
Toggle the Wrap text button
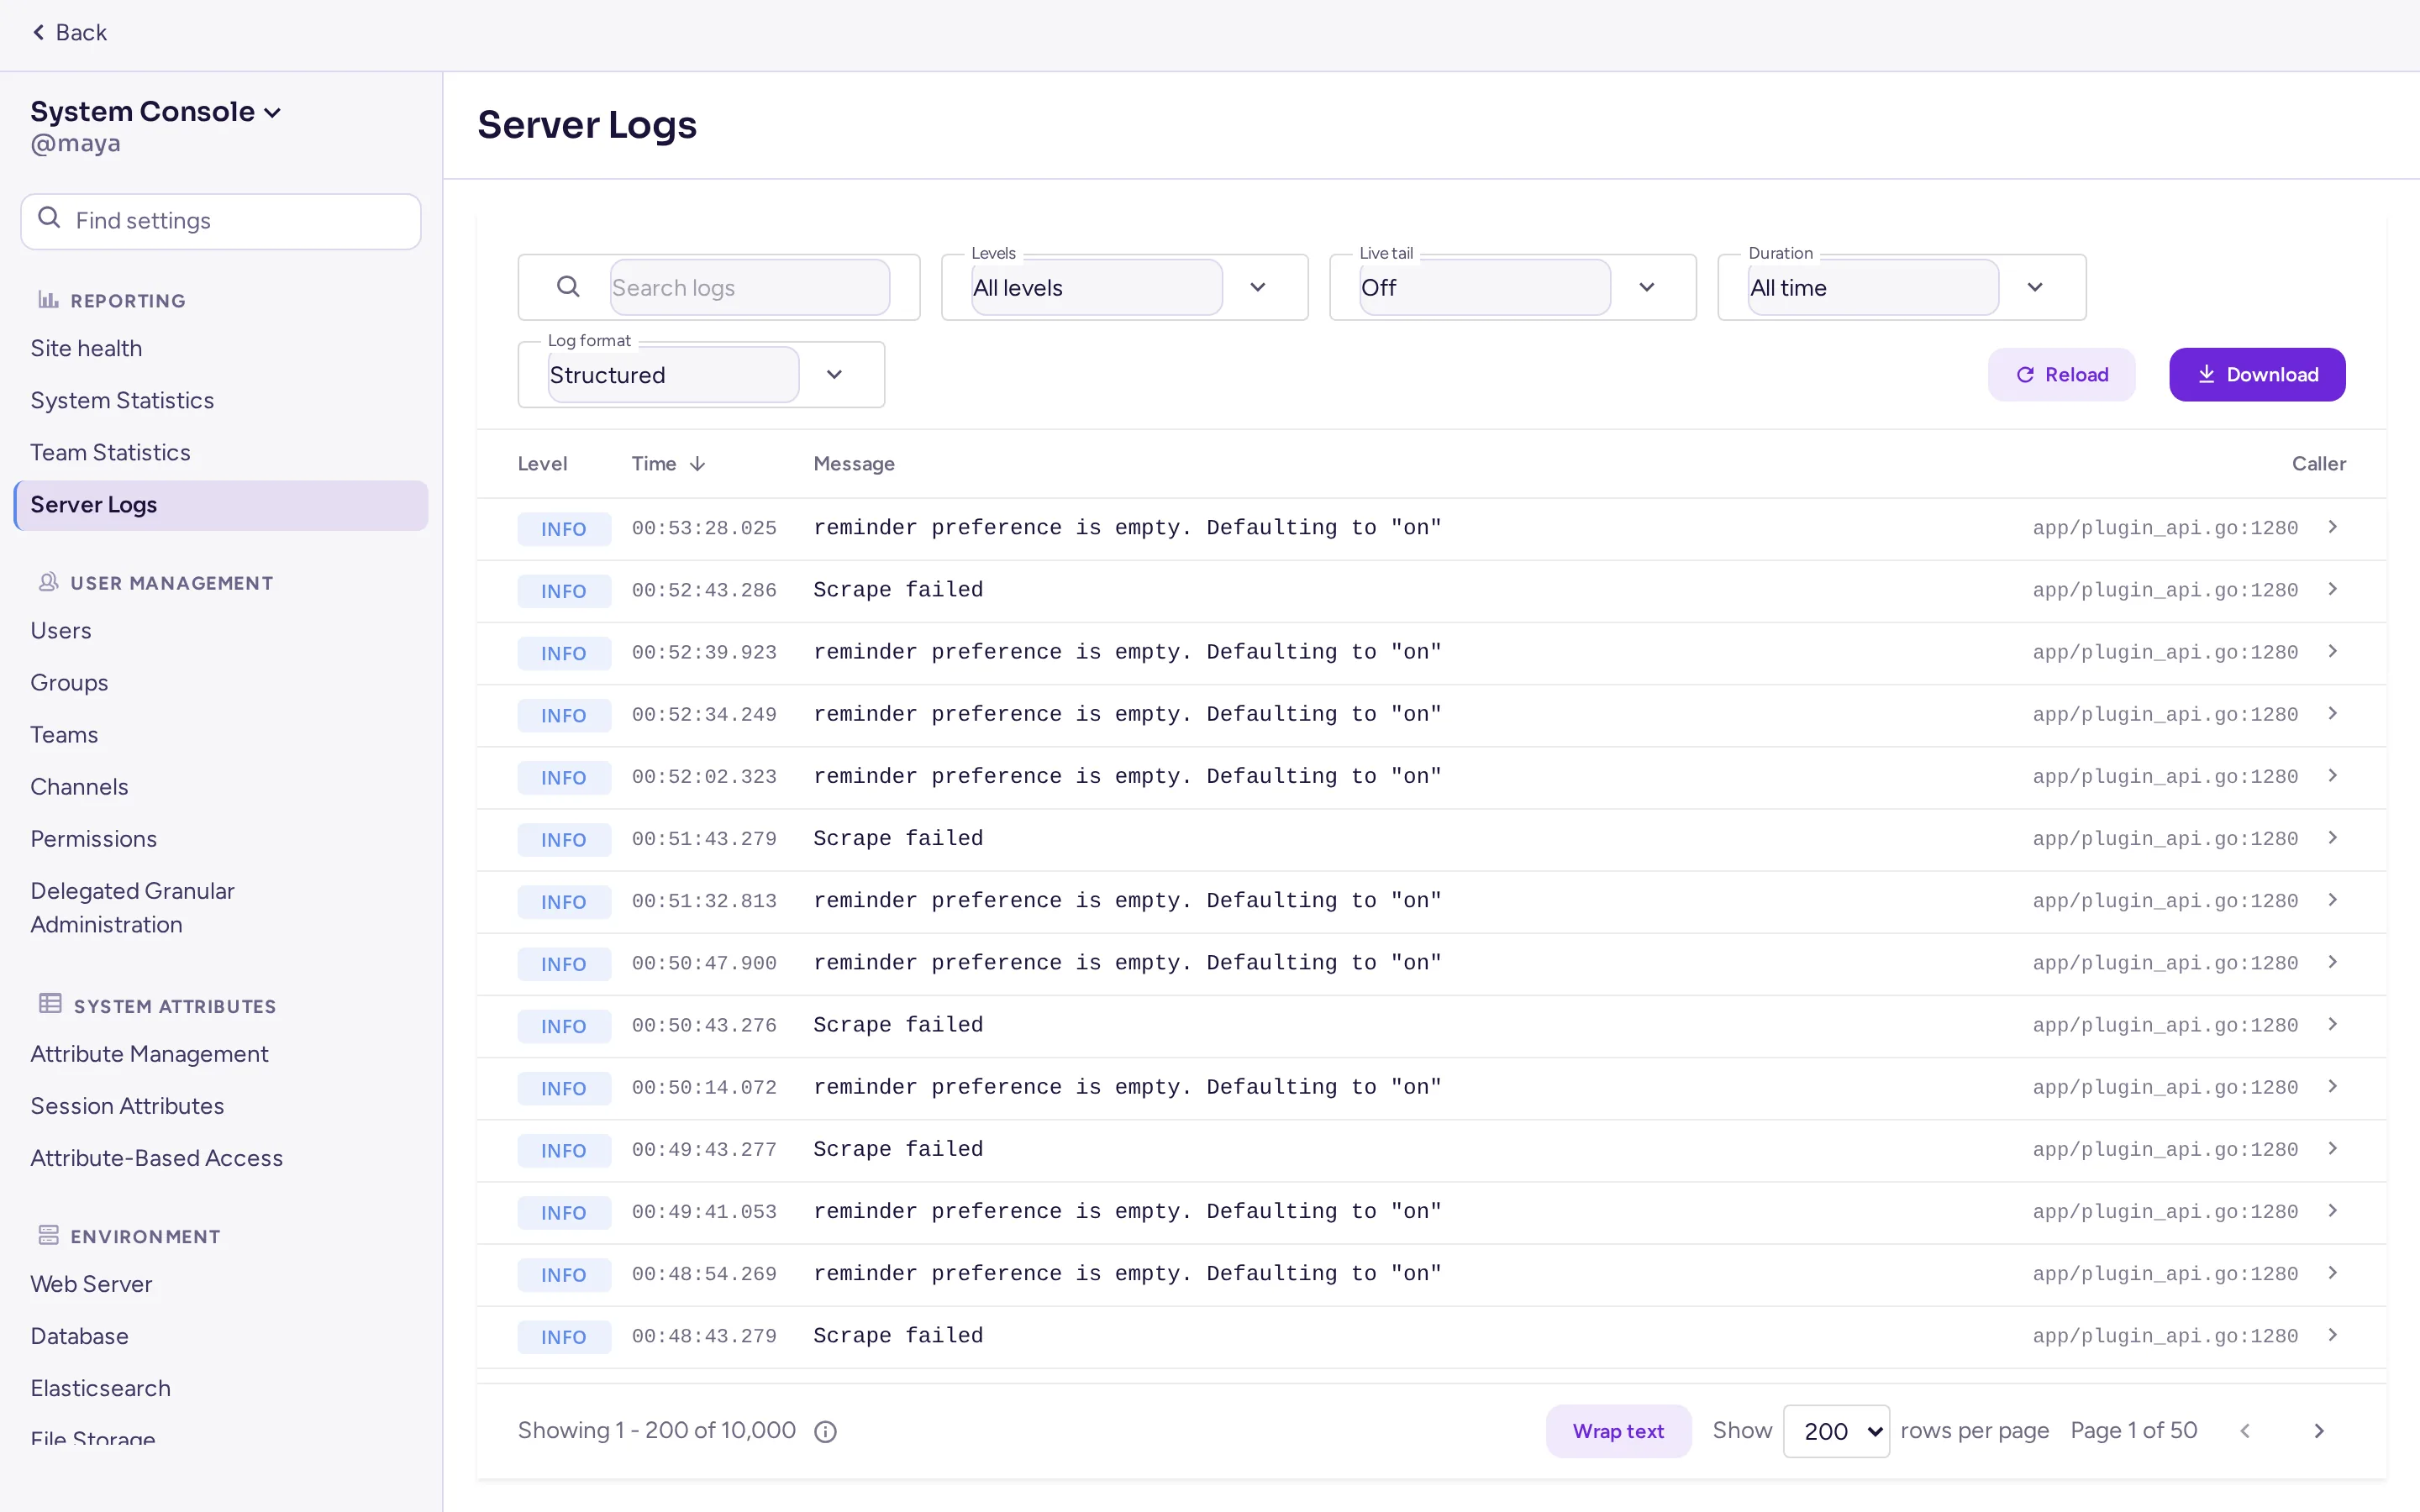coord(1618,1431)
